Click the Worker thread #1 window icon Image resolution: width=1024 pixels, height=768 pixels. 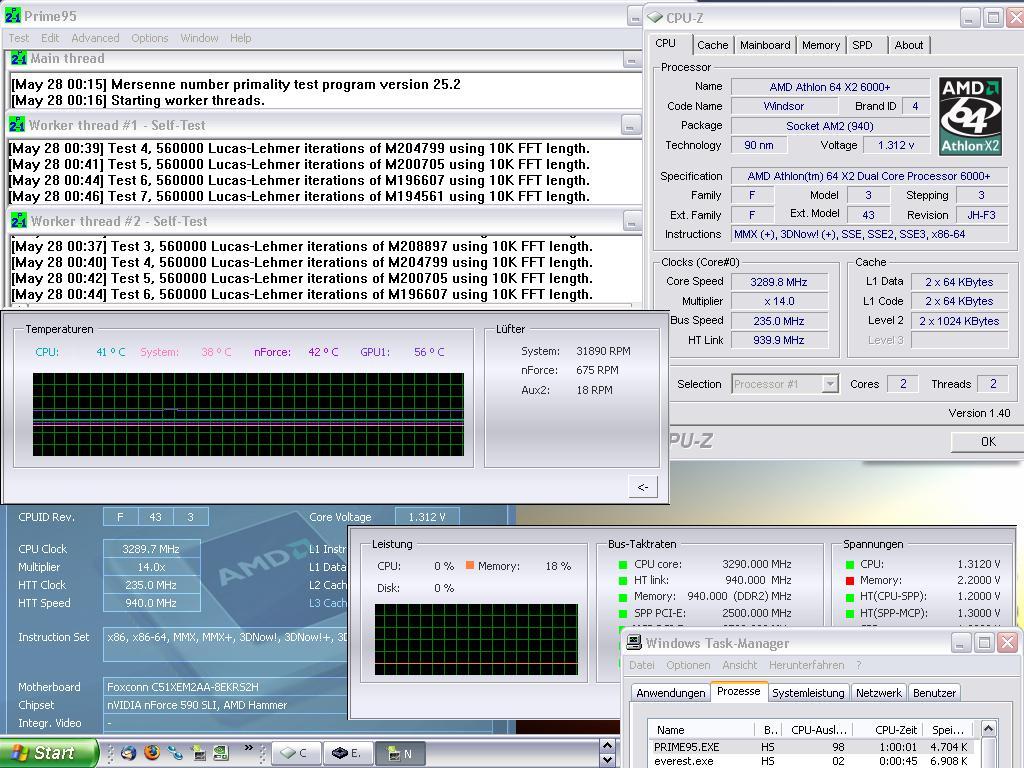(x=17, y=125)
